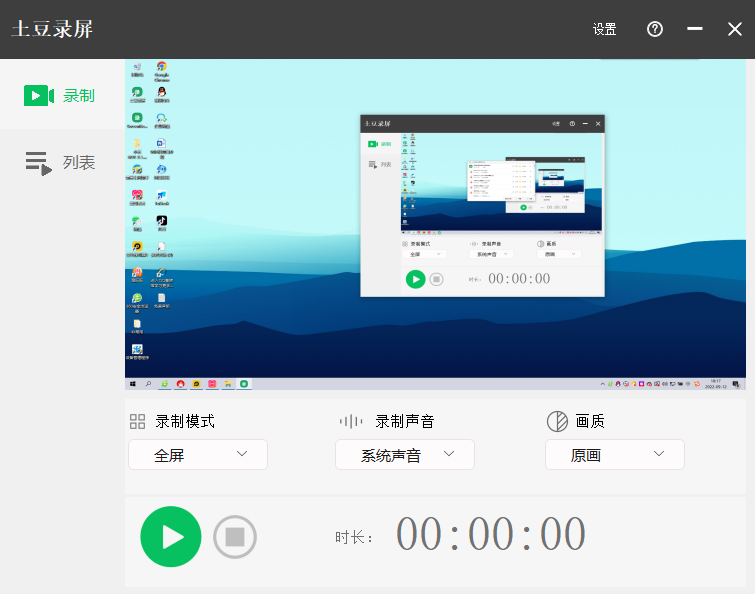Open the 系统声音 audio source dropdown
This screenshot has height=594, width=755.
[x=404, y=455]
